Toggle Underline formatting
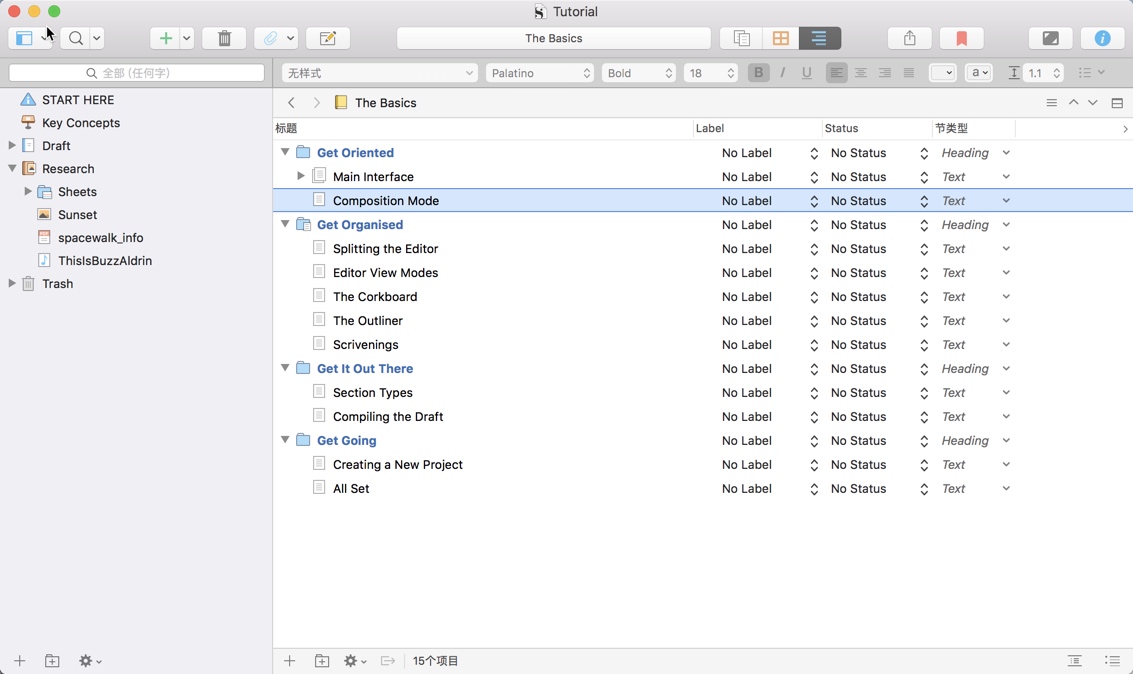The image size is (1133, 674). pyautogui.click(x=807, y=72)
